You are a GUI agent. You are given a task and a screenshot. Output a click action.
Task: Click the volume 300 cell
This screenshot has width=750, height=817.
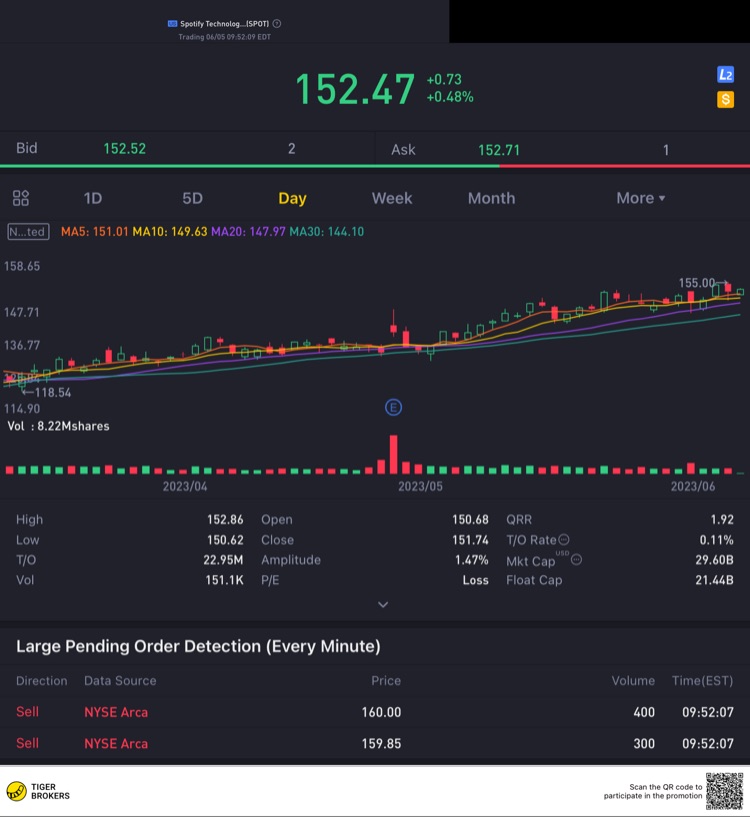(644, 743)
